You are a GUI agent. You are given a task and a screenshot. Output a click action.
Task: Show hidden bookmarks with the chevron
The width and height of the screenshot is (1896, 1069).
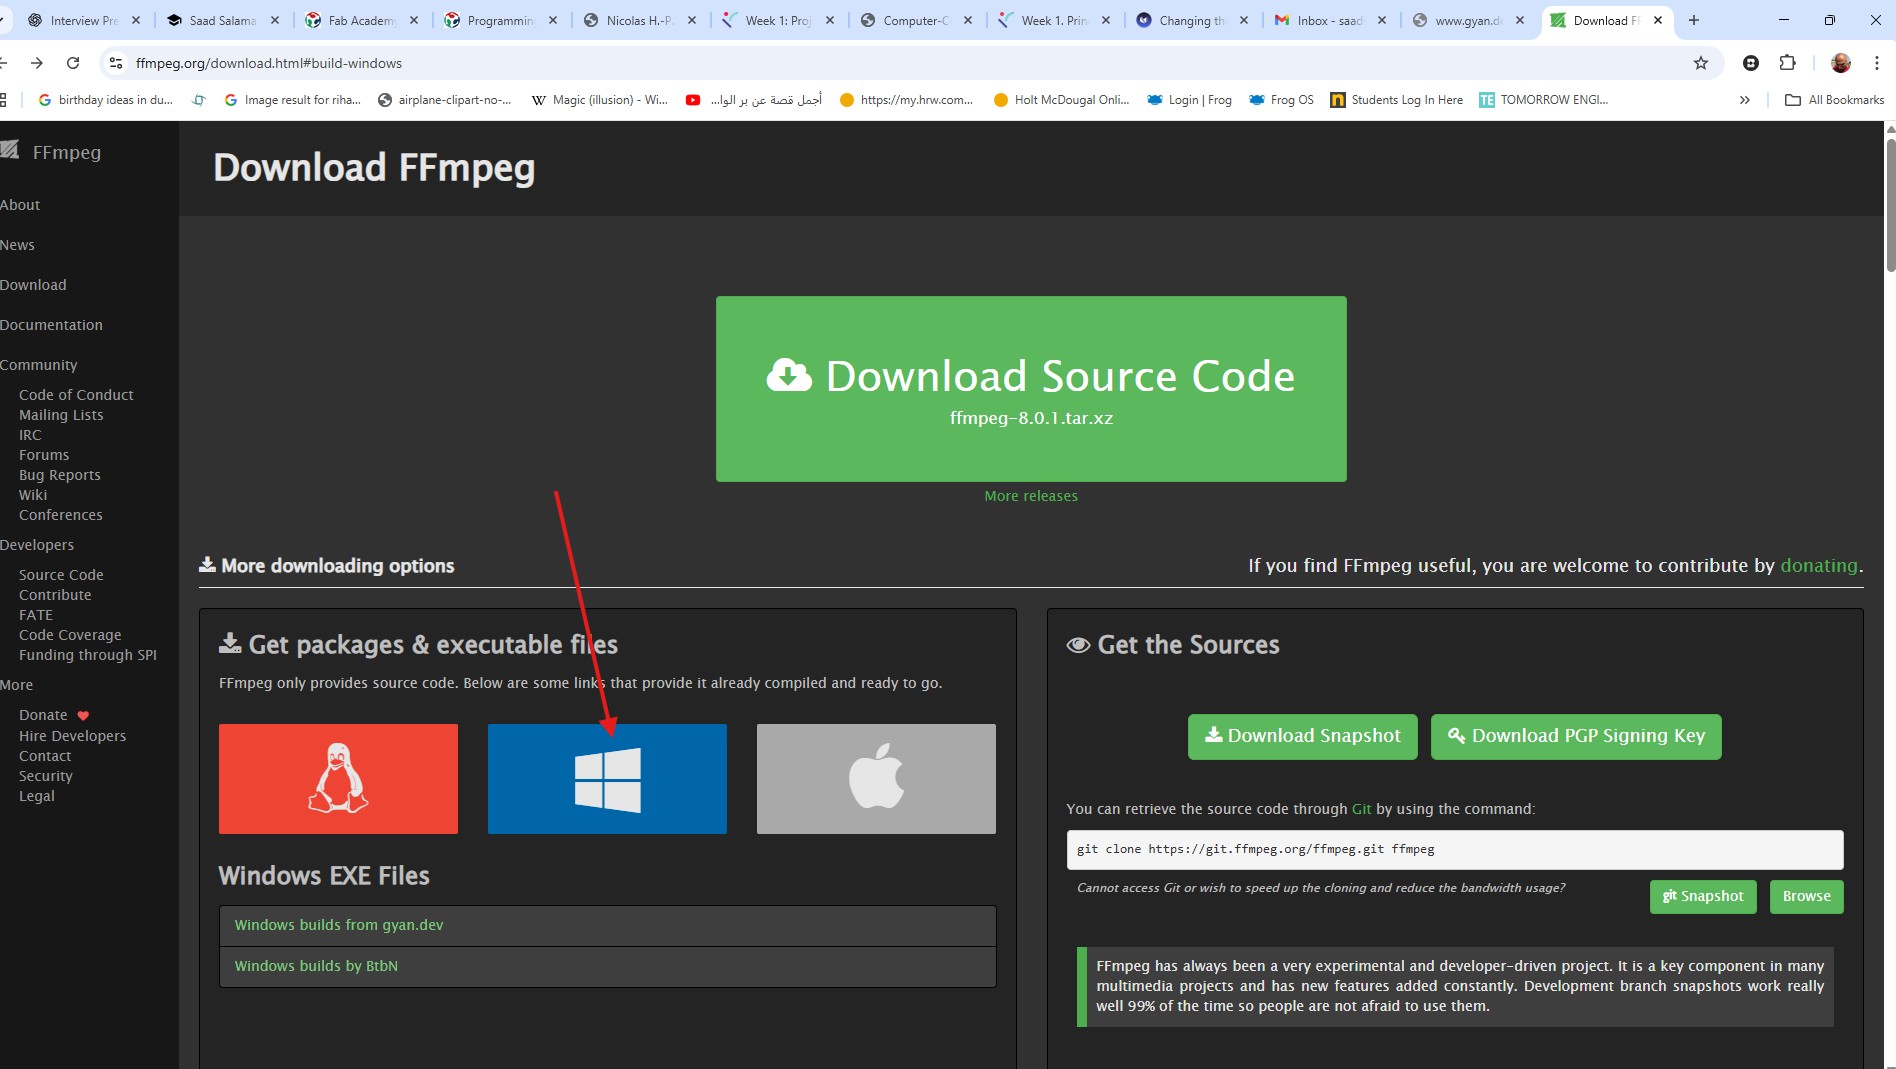[x=1745, y=100]
